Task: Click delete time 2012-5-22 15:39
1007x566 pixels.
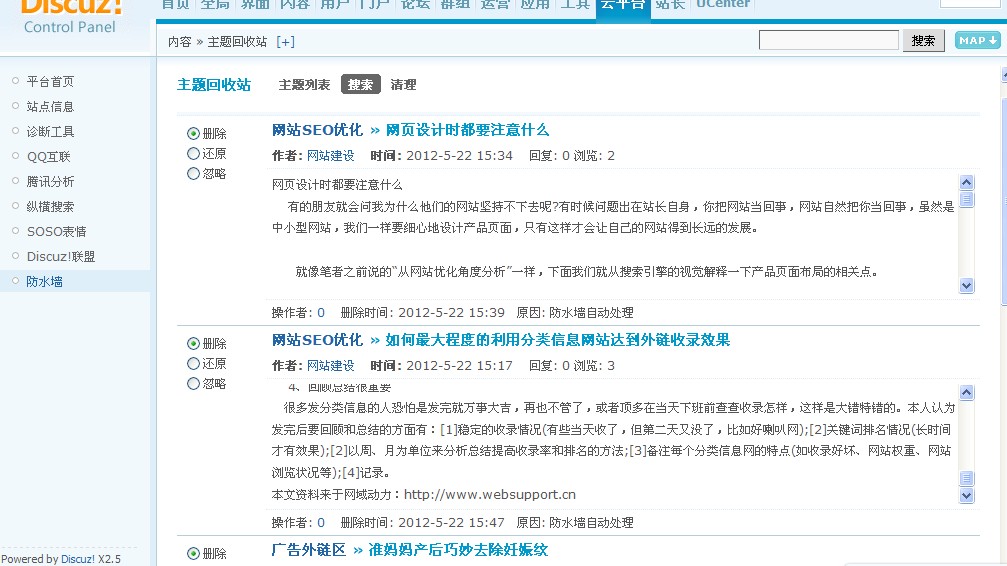Action: [451, 313]
